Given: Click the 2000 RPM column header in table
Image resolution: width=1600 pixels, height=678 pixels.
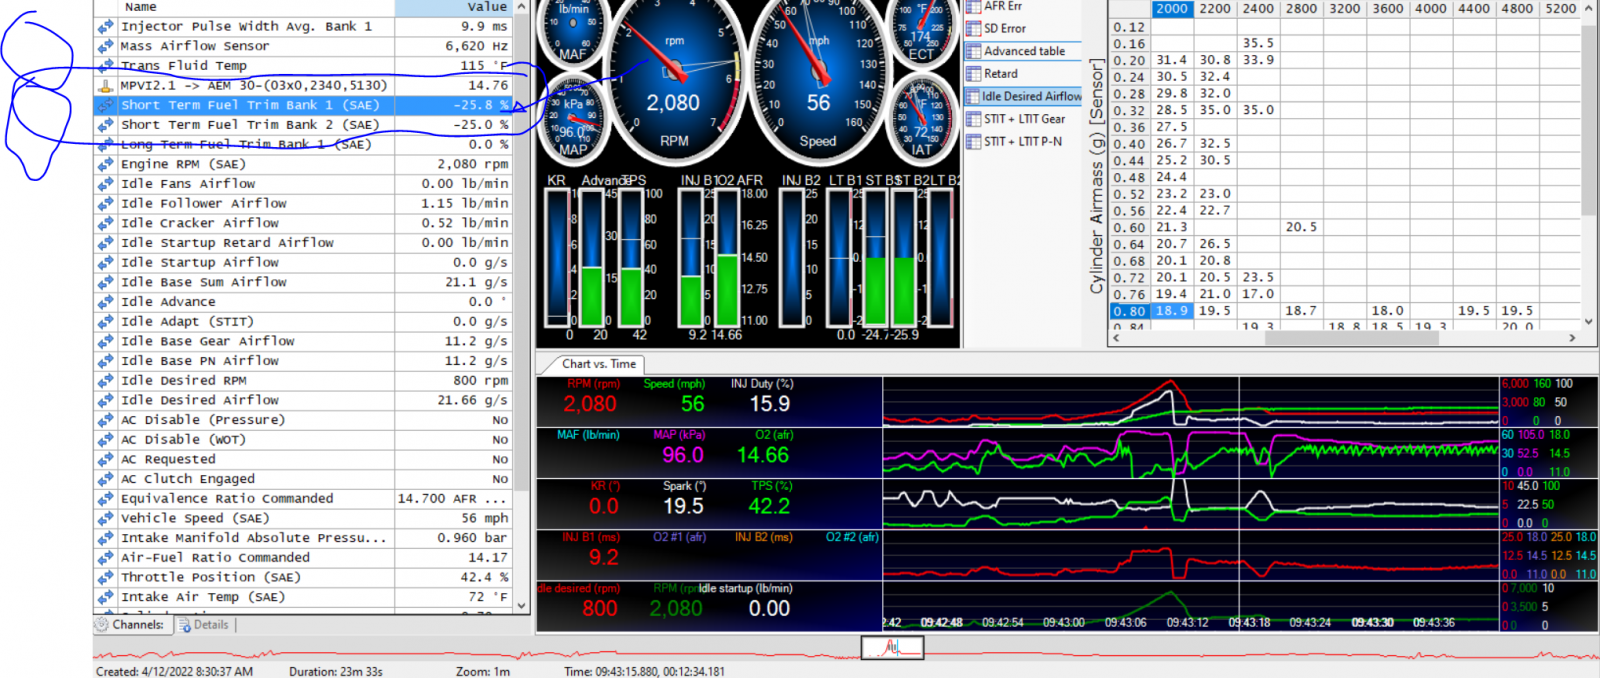Looking at the screenshot, I should [1172, 9].
